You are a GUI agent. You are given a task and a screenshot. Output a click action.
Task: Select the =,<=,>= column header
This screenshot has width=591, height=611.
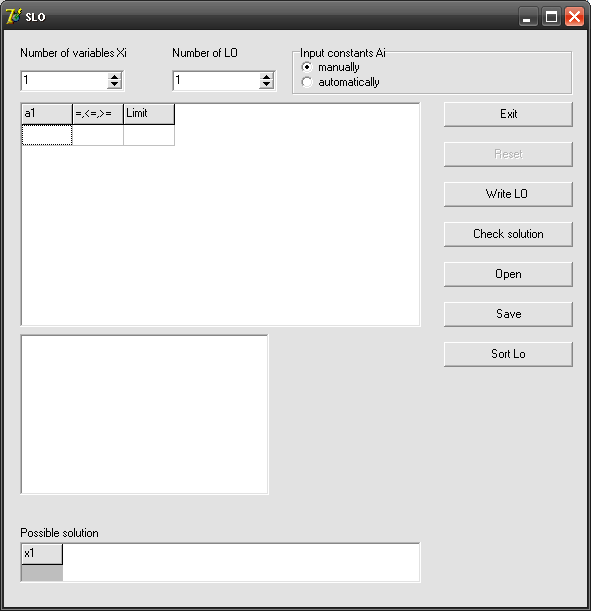pyautogui.click(x=98, y=114)
